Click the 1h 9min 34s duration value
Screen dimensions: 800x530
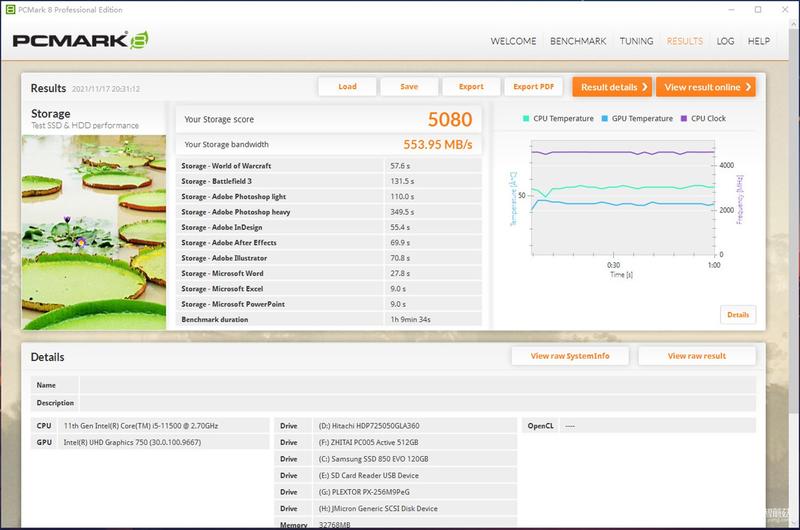coord(410,319)
